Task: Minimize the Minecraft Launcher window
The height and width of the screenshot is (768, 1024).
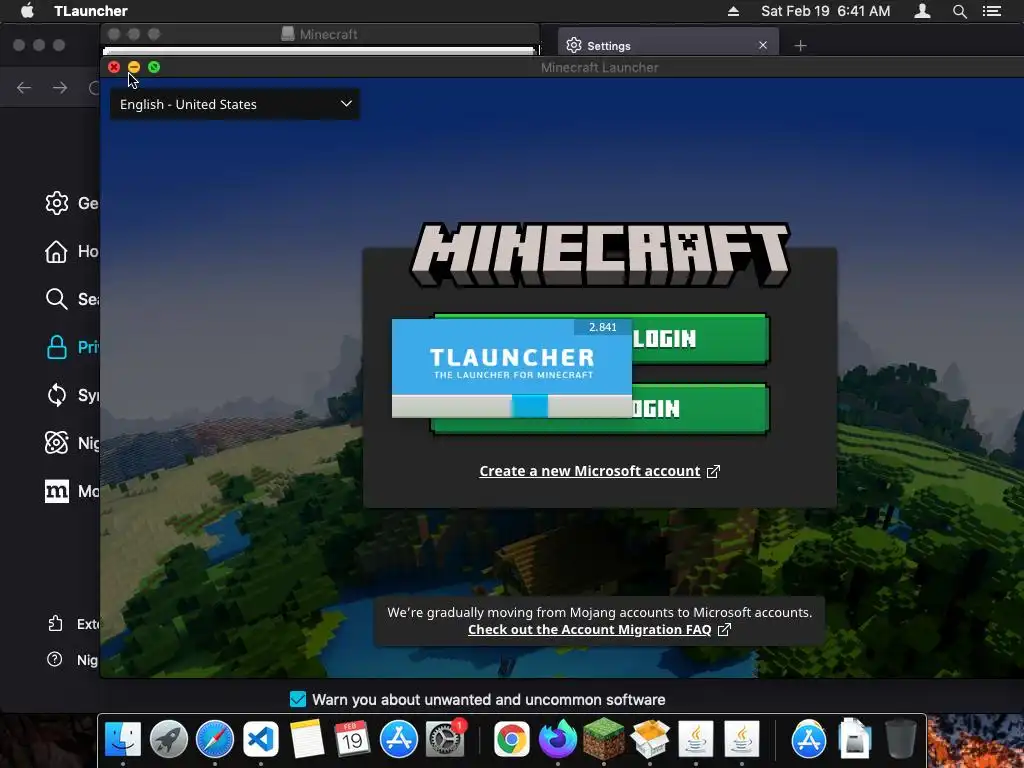Action: [134, 67]
